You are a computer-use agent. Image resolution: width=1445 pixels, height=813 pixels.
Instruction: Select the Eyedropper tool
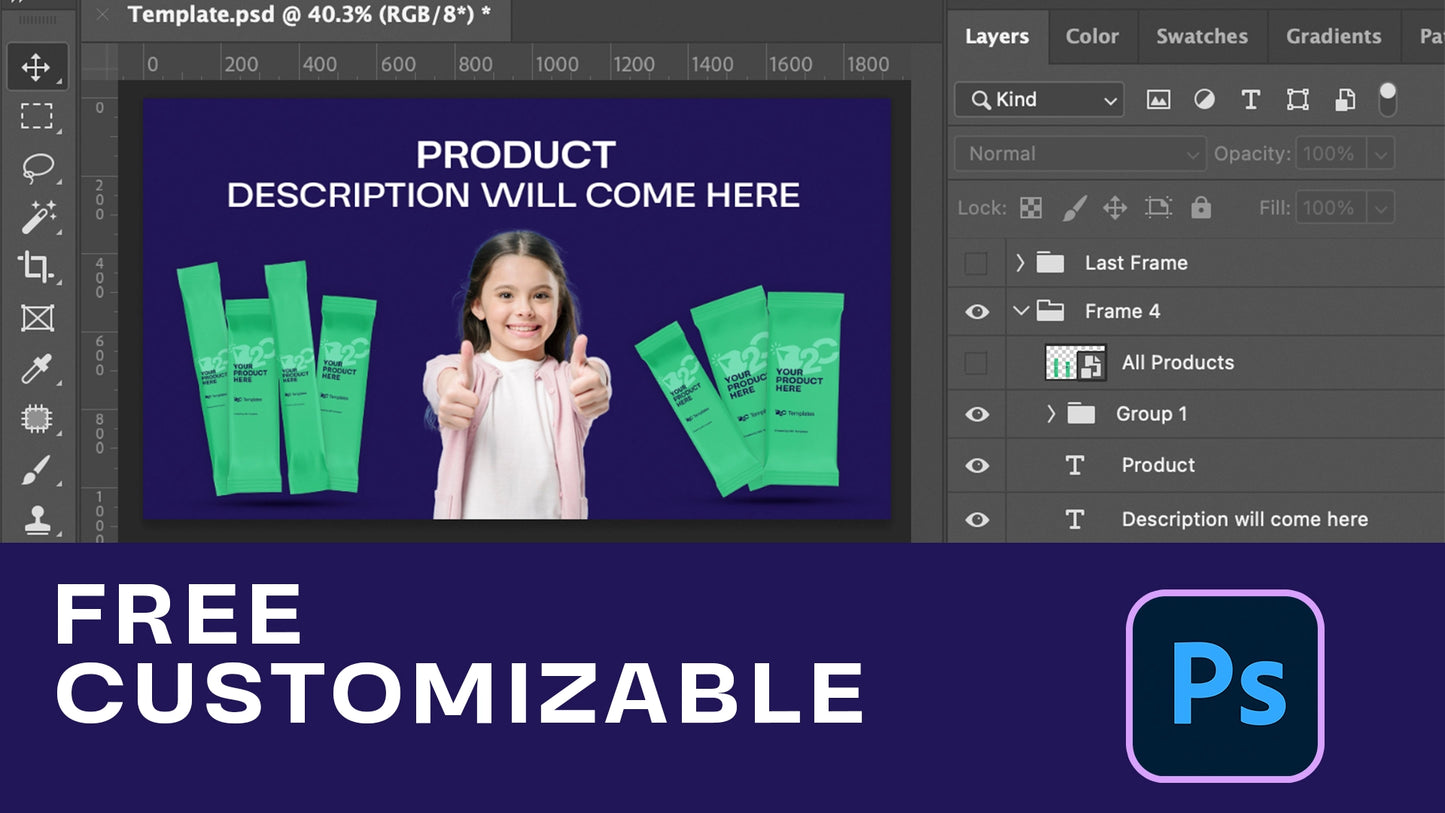tap(37, 369)
